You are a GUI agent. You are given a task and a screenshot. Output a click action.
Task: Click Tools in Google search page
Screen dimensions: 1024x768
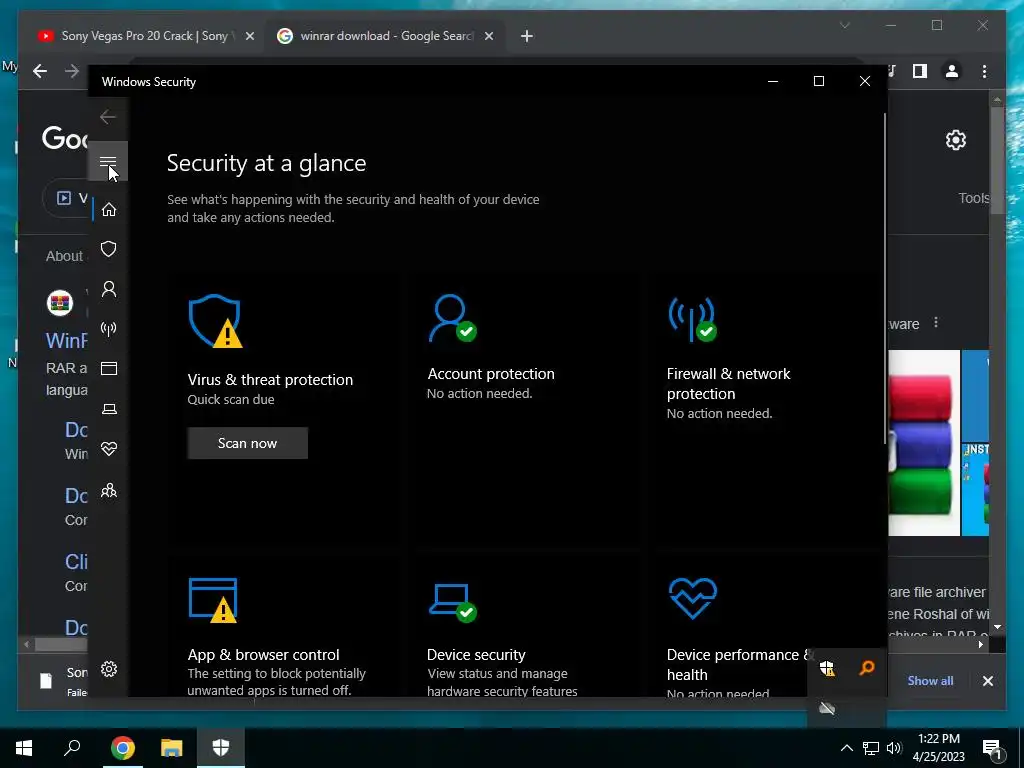click(x=974, y=198)
